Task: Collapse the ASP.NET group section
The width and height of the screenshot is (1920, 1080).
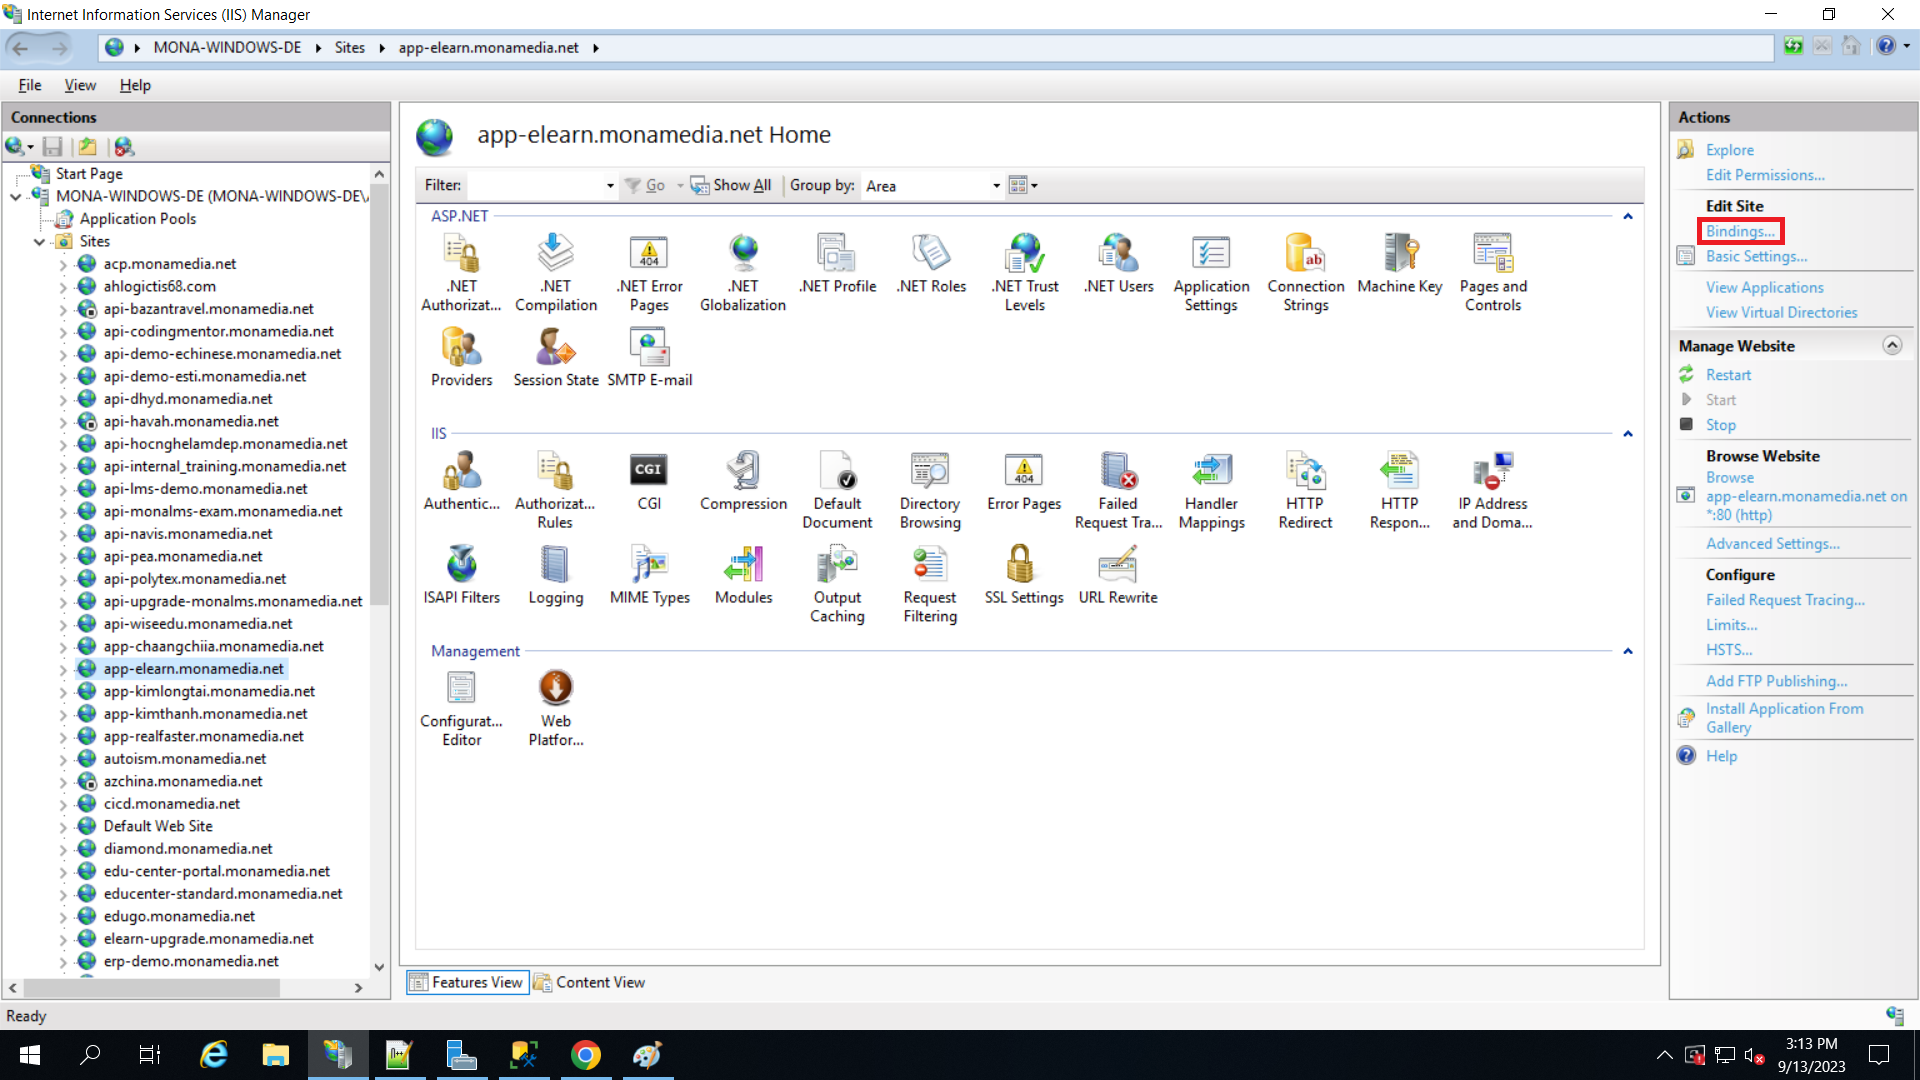Action: [1627, 216]
